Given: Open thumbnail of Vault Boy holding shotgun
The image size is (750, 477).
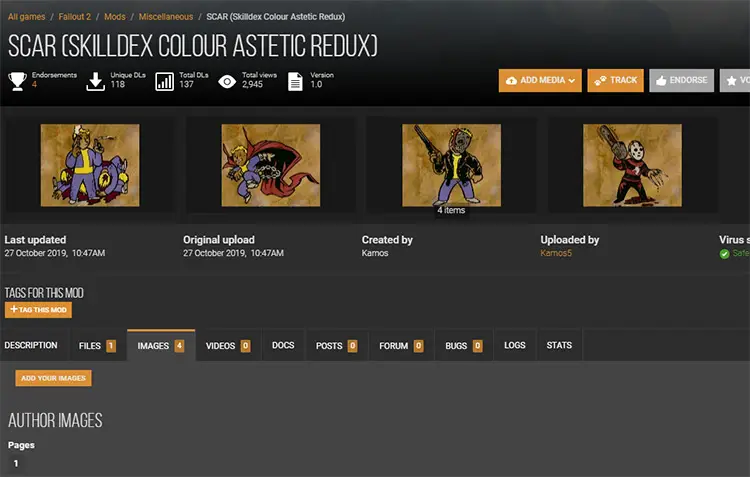Looking at the screenshot, I should tap(452, 166).
